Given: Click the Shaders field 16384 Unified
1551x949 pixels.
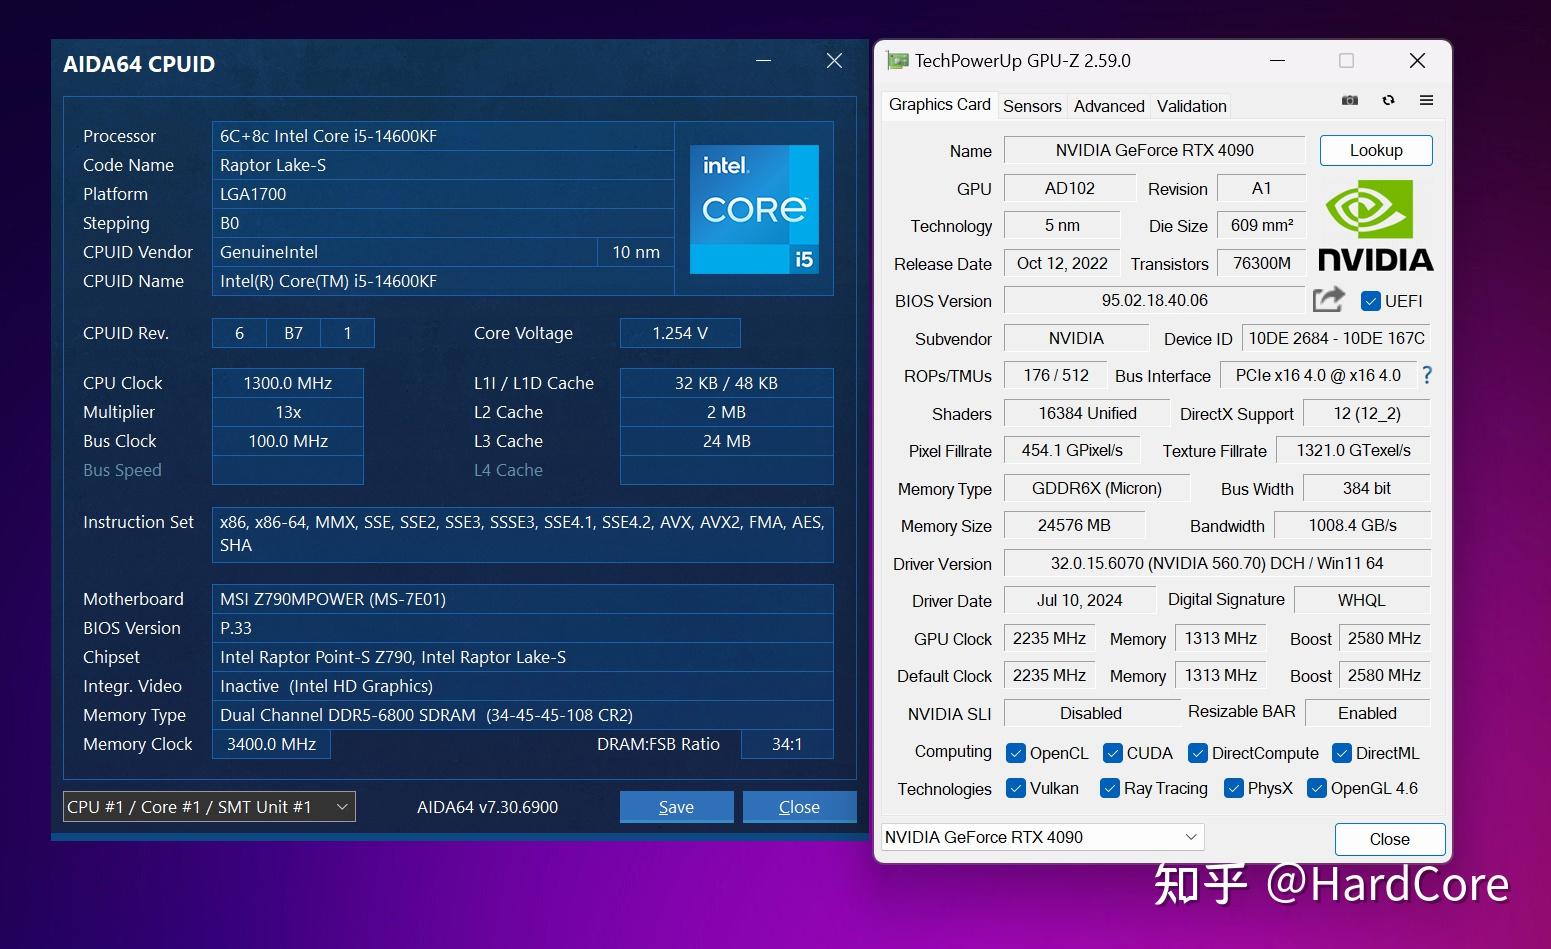Looking at the screenshot, I should coord(1087,413).
